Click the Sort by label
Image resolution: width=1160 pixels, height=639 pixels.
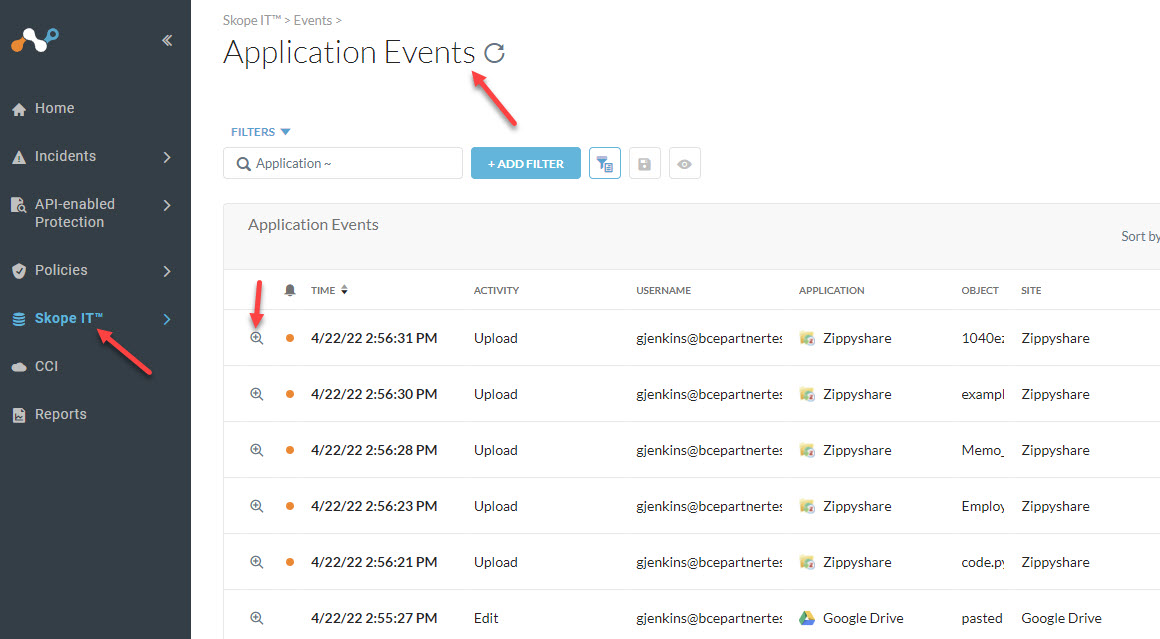(1140, 237)
